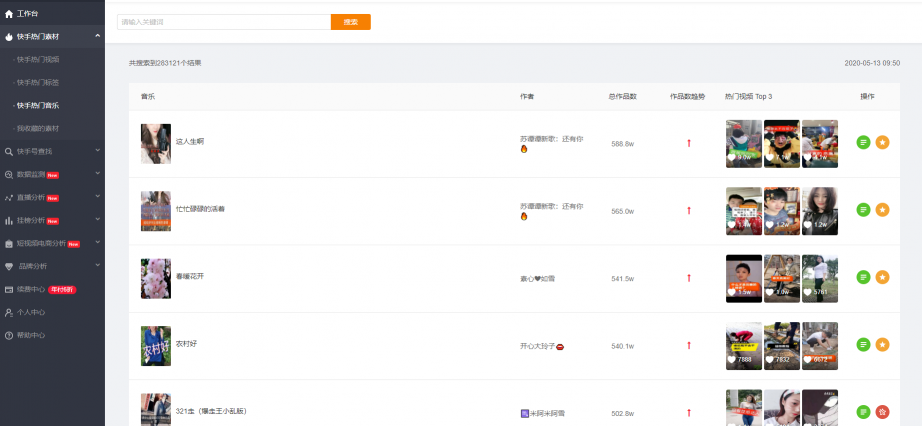Image resolution: width=922 pixels, height=426 pixels.
Task: Open 春暖花开 video with 5761 likes
Action: [820, 279]
